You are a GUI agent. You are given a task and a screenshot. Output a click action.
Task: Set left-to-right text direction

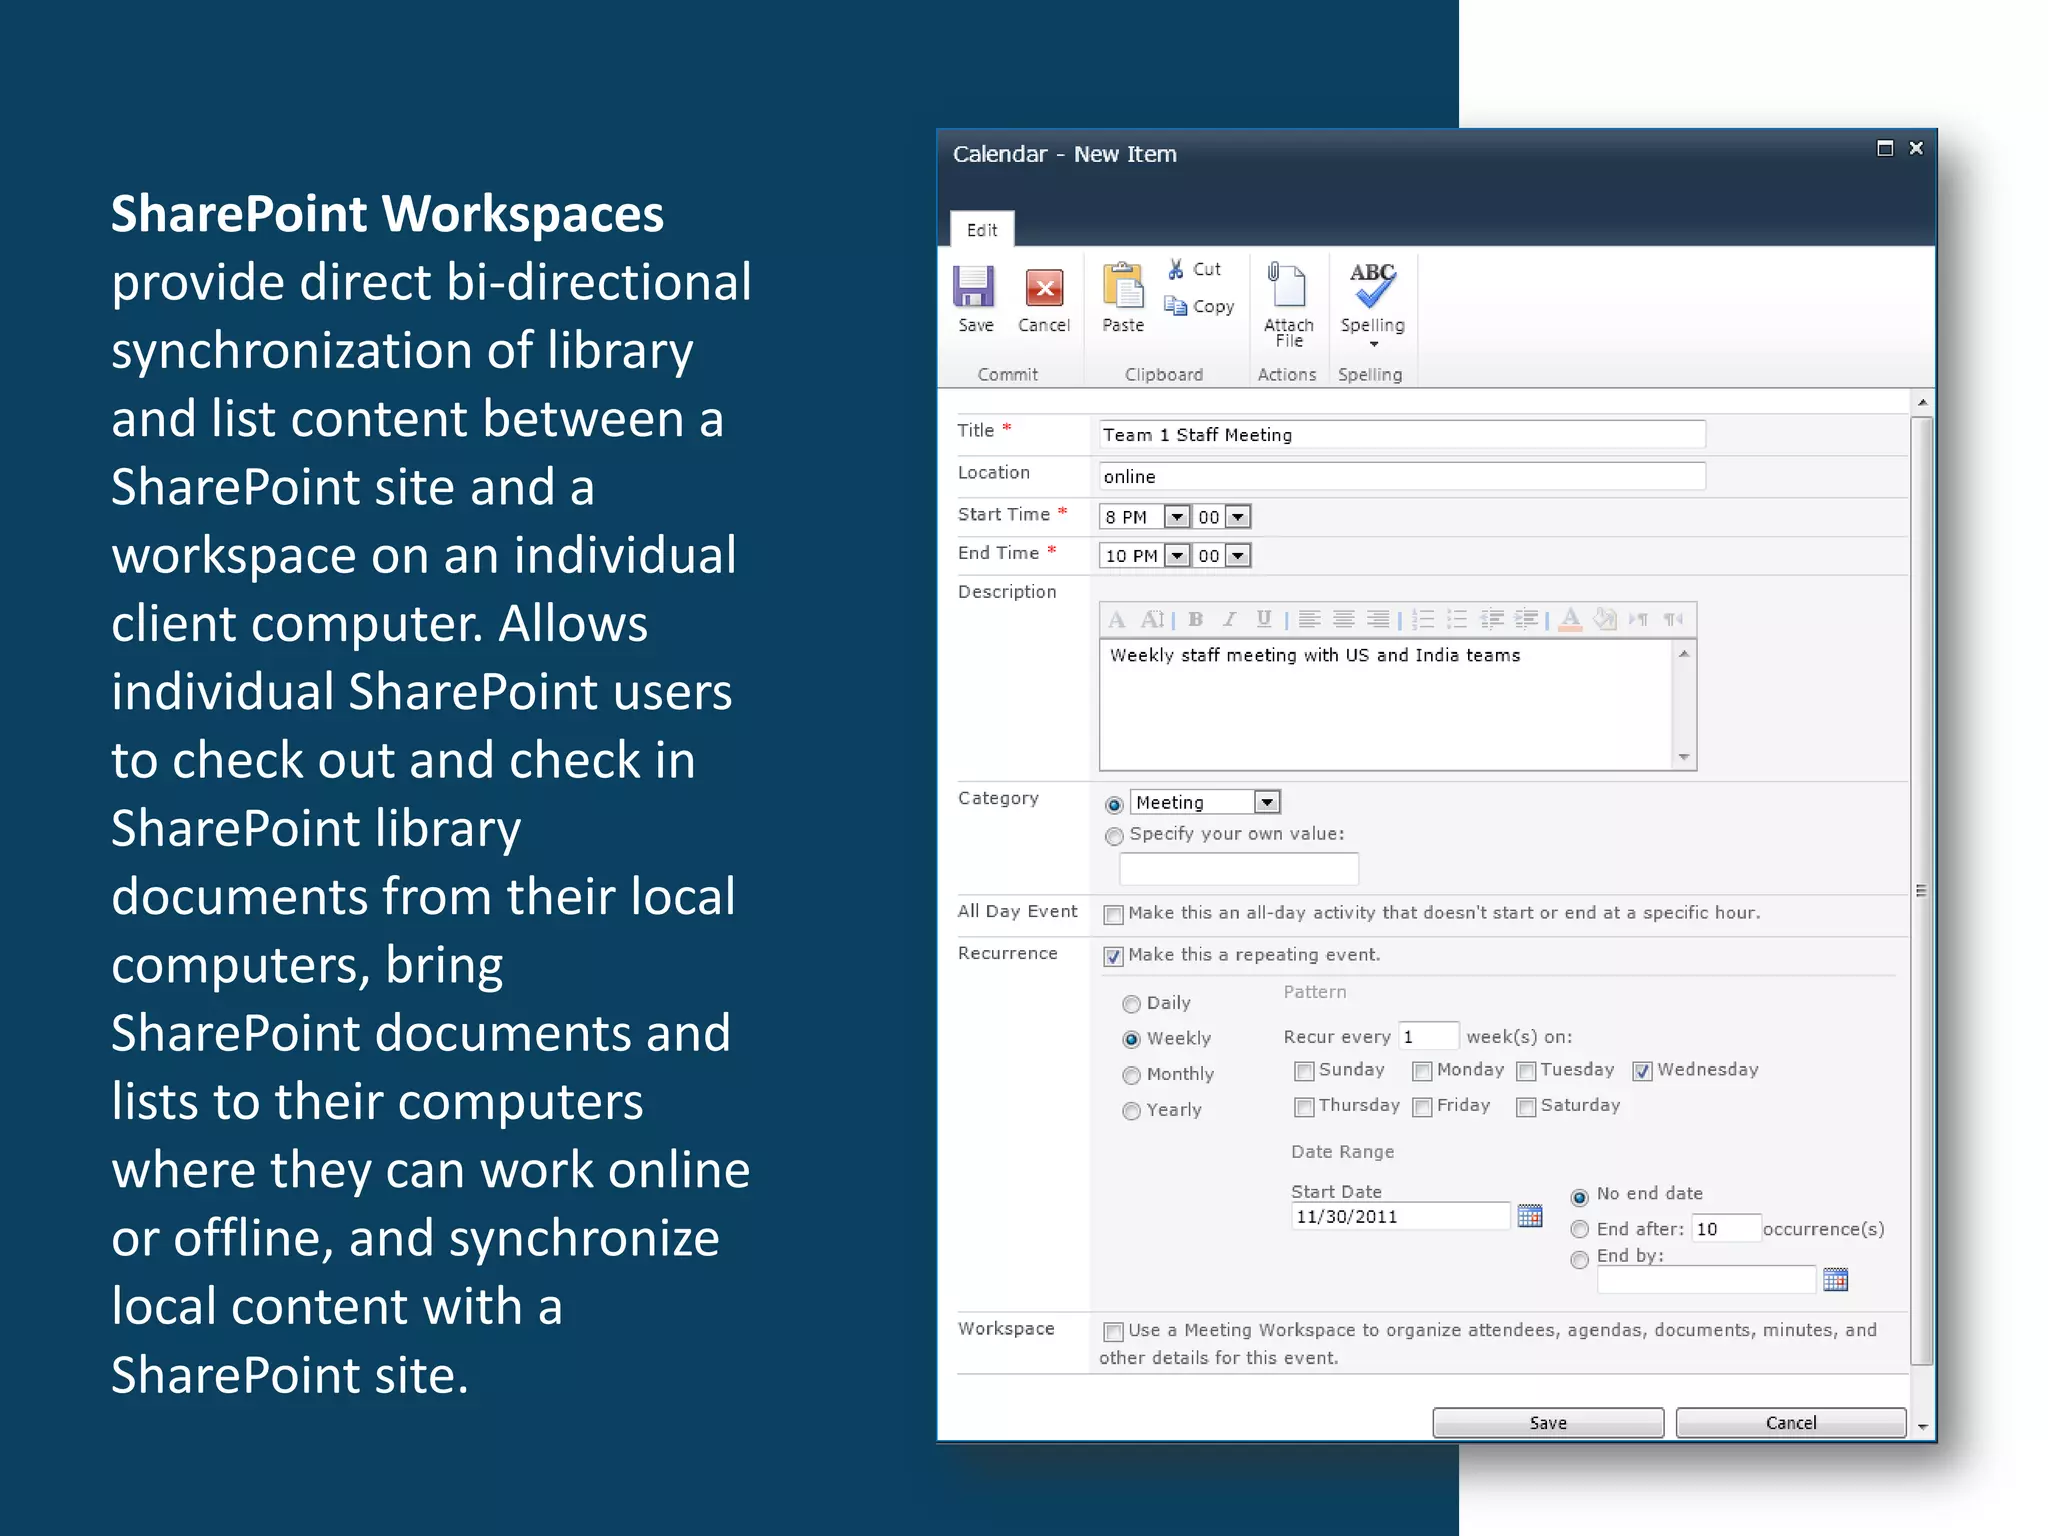point(1639,620)
